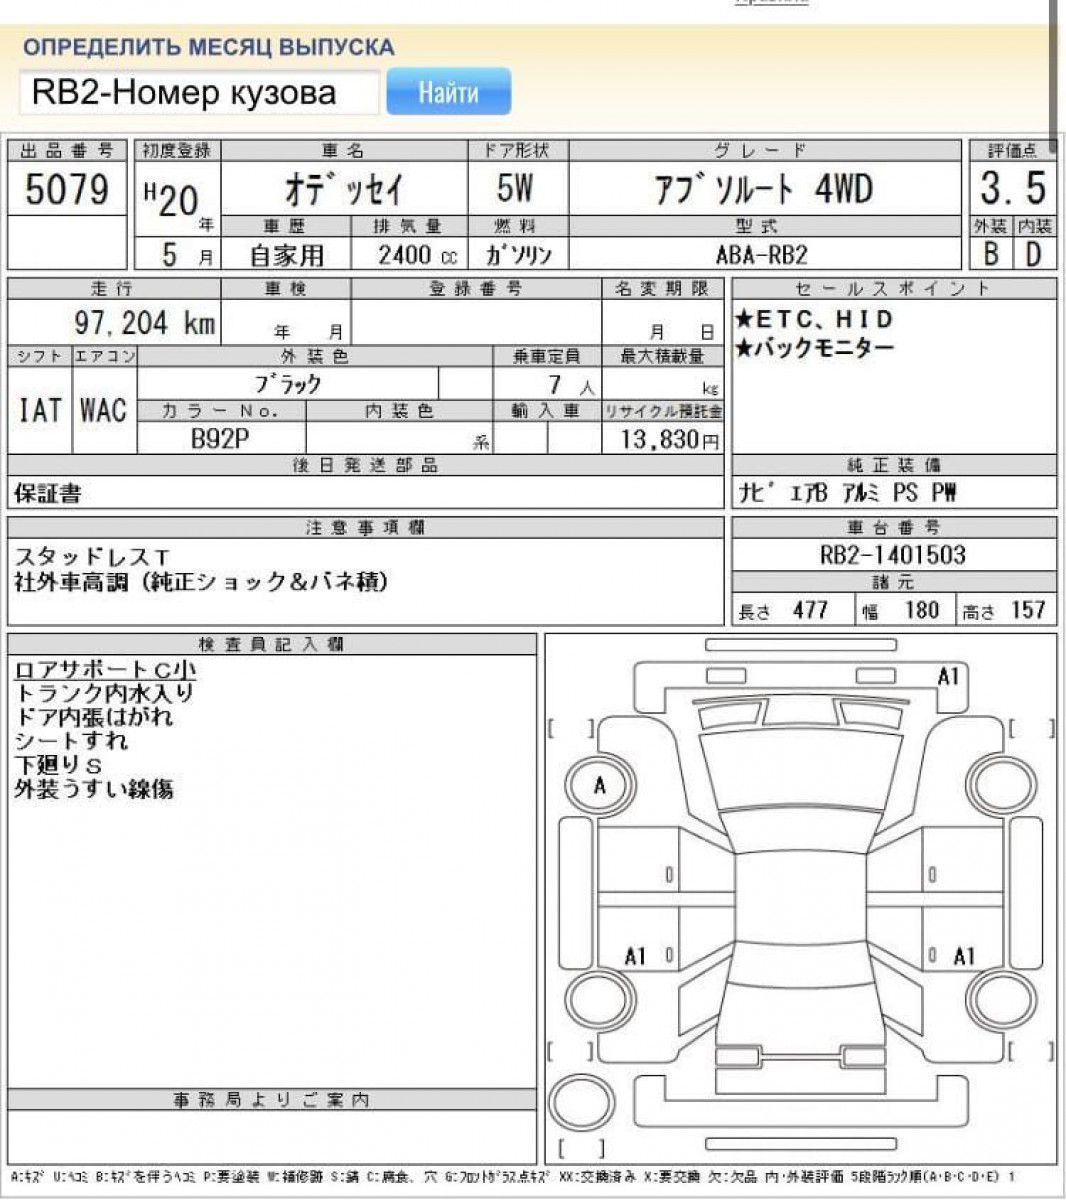The image size is (1066, 1200).
Task: Select the 外装うすい線傷 inspector note
Action: click(94, 789)
